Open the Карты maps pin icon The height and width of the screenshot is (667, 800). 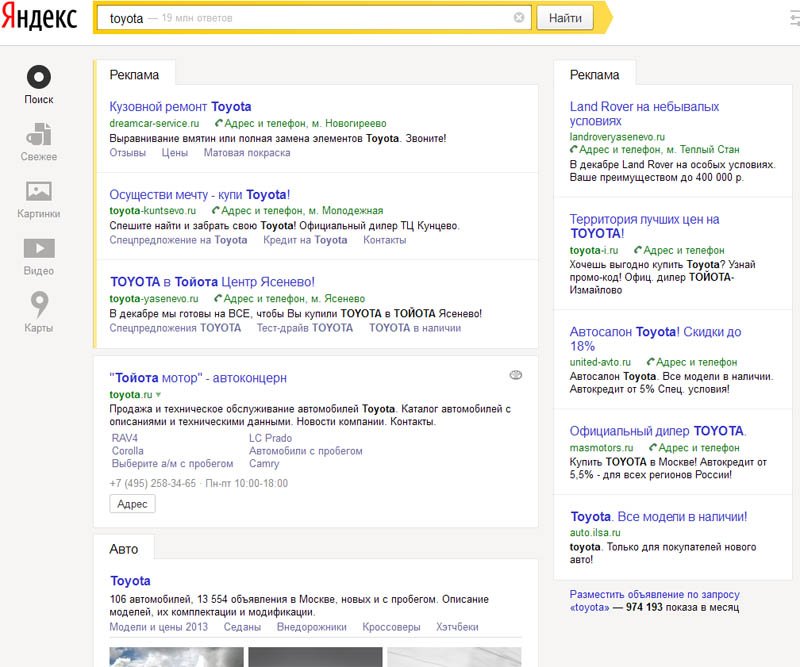(39, 304)
